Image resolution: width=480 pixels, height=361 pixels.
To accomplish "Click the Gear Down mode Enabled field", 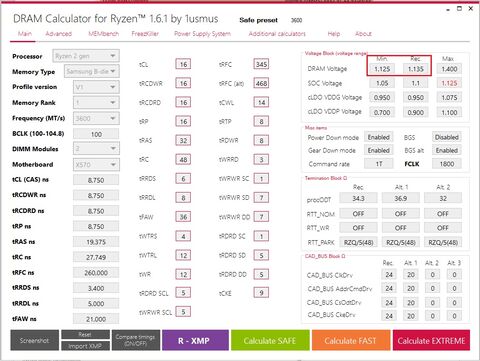I will click(379, 150).
